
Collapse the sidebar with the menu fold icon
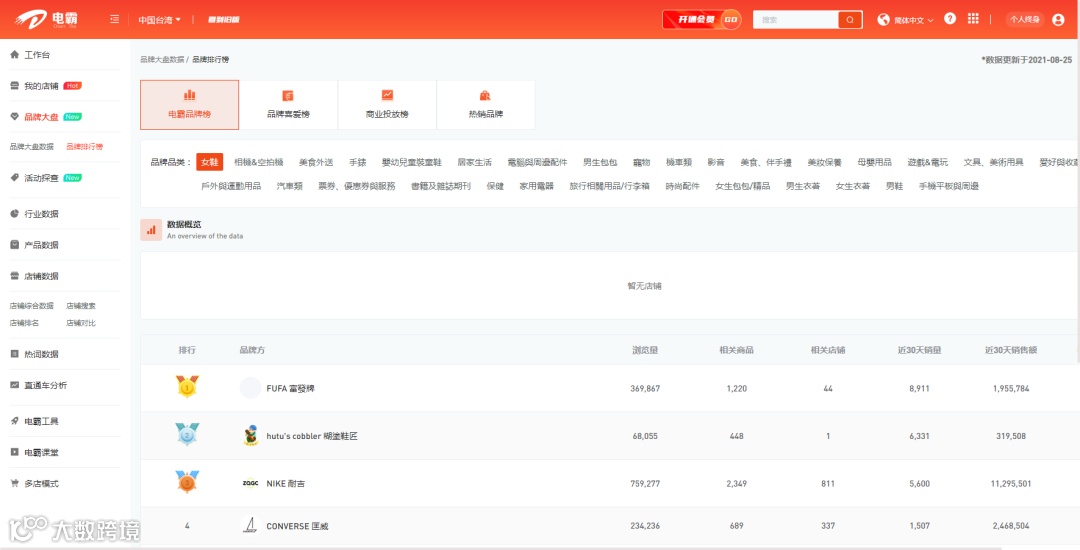pyautogui.click(x=114, y=19)
